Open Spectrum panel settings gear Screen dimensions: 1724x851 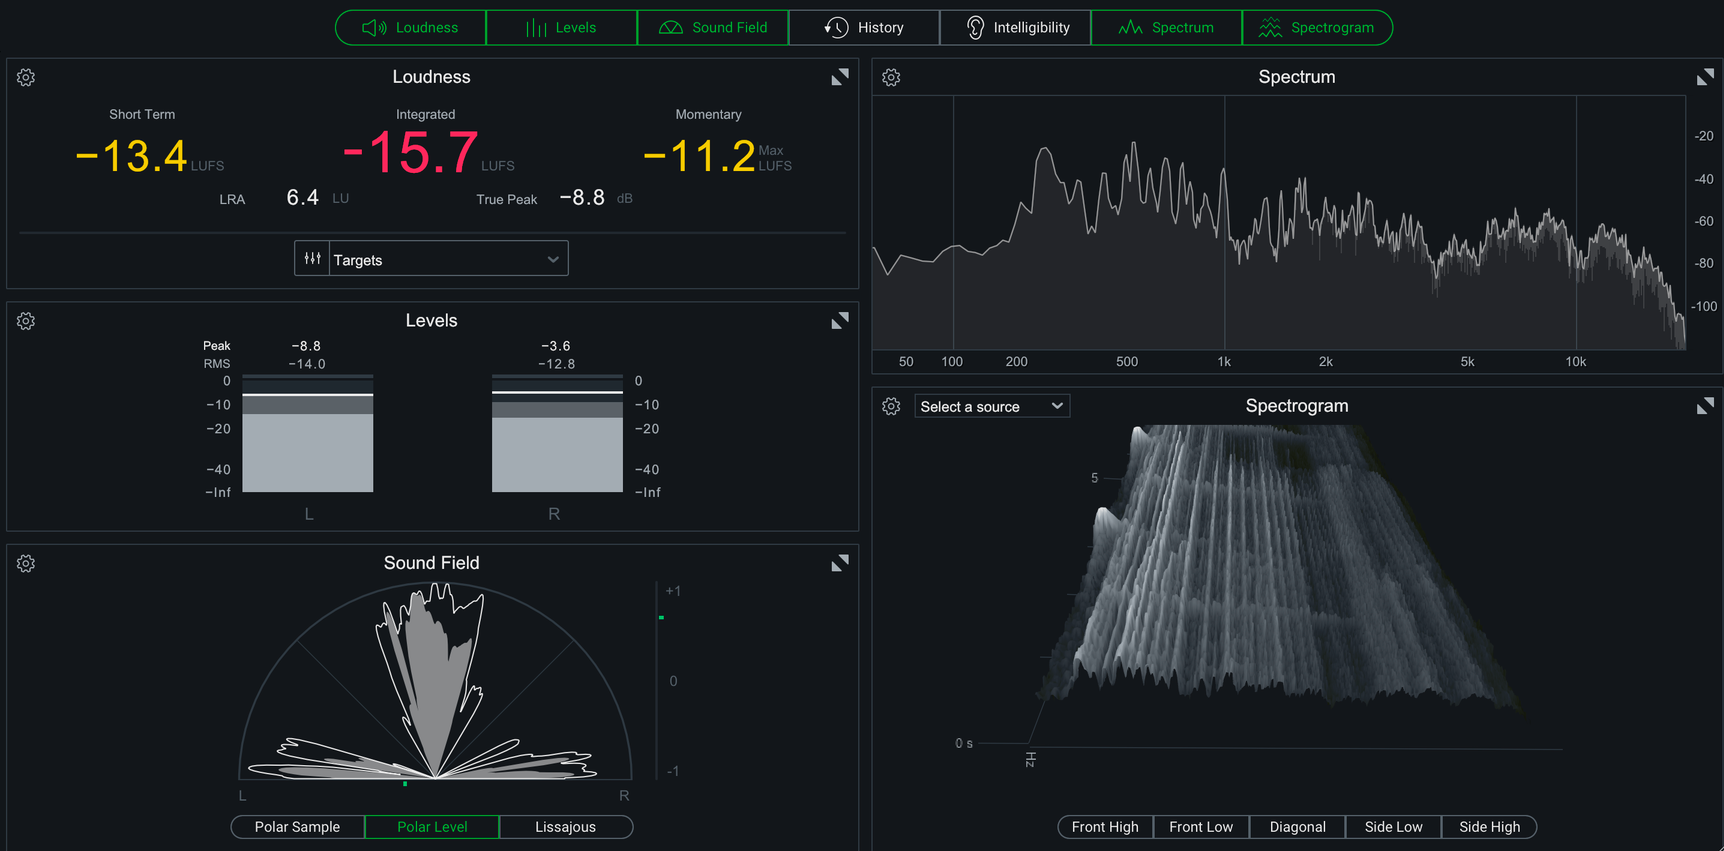[891, 77]
